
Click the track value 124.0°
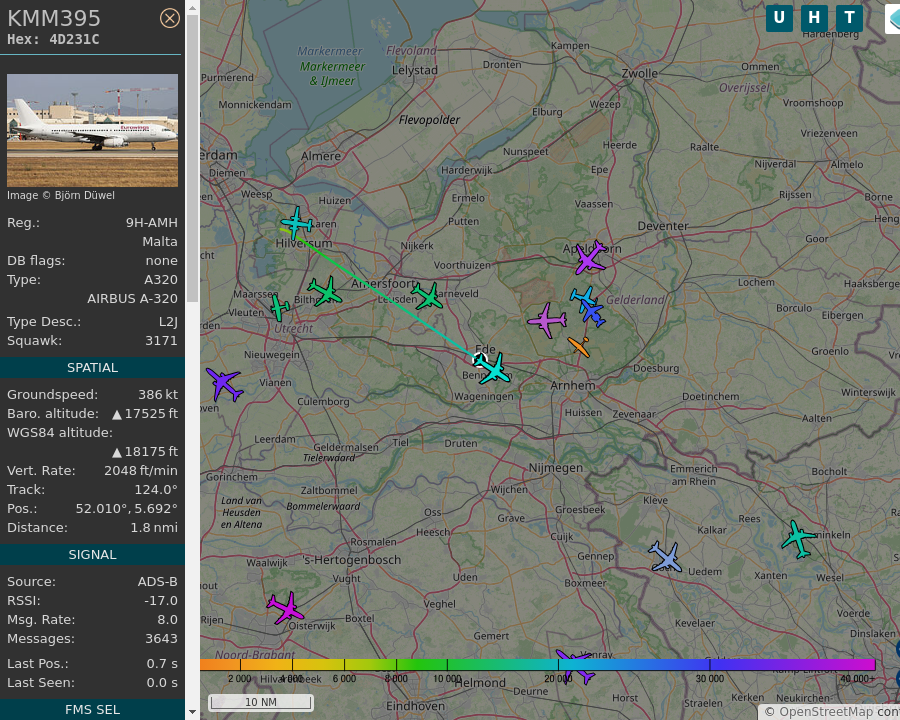[x=154, y=490]
